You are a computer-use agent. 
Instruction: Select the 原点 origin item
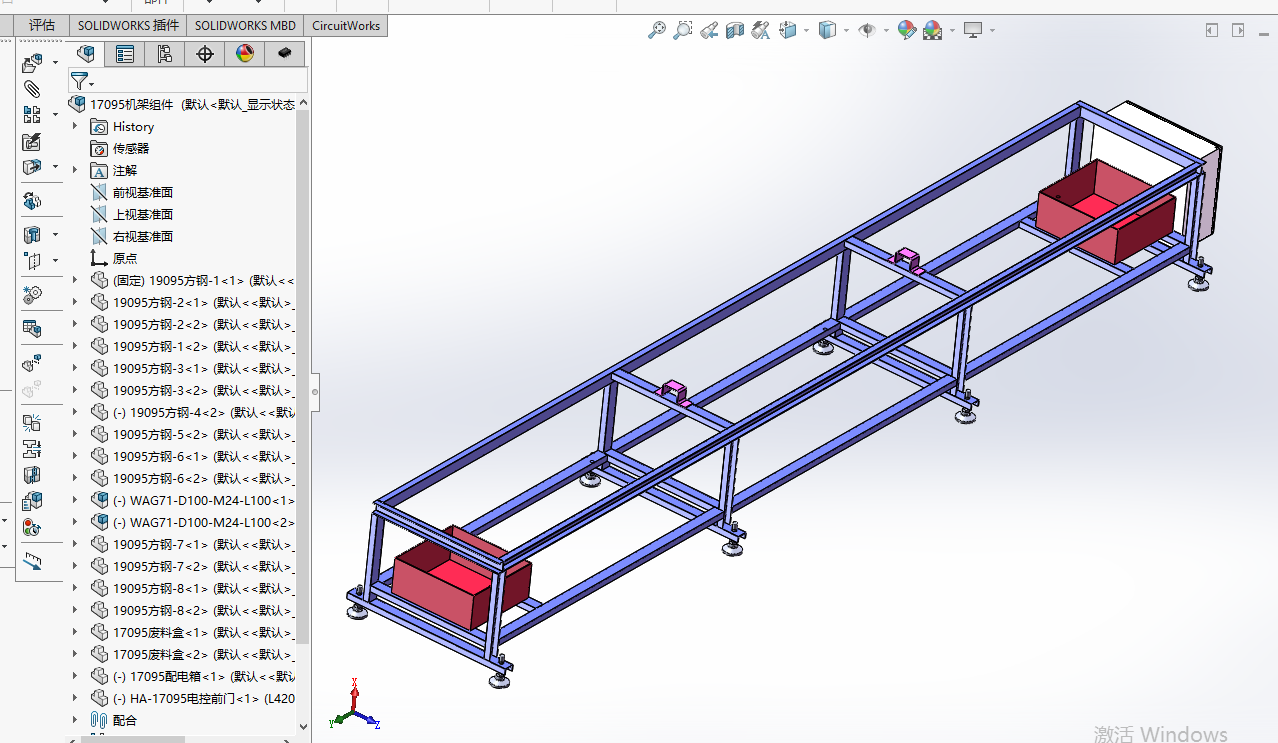[125, 259]
